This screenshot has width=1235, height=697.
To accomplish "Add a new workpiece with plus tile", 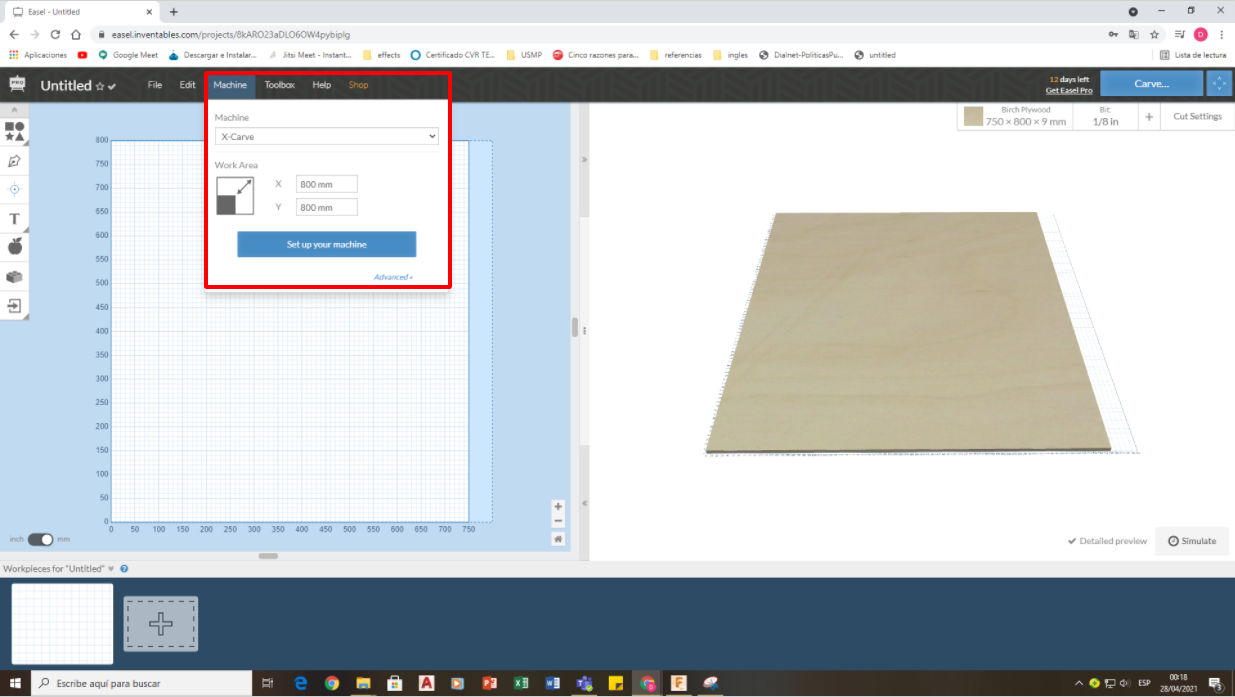I will click(161, 624).
